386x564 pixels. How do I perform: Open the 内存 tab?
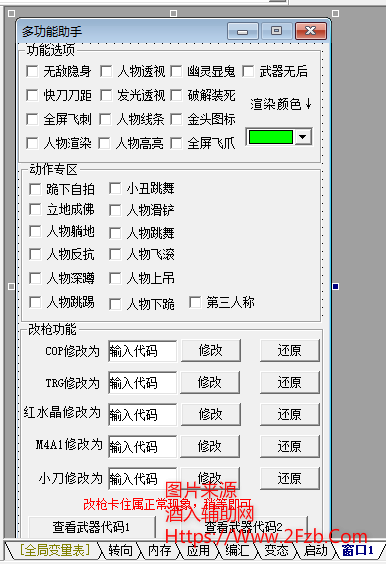click(x=160, y=550)
